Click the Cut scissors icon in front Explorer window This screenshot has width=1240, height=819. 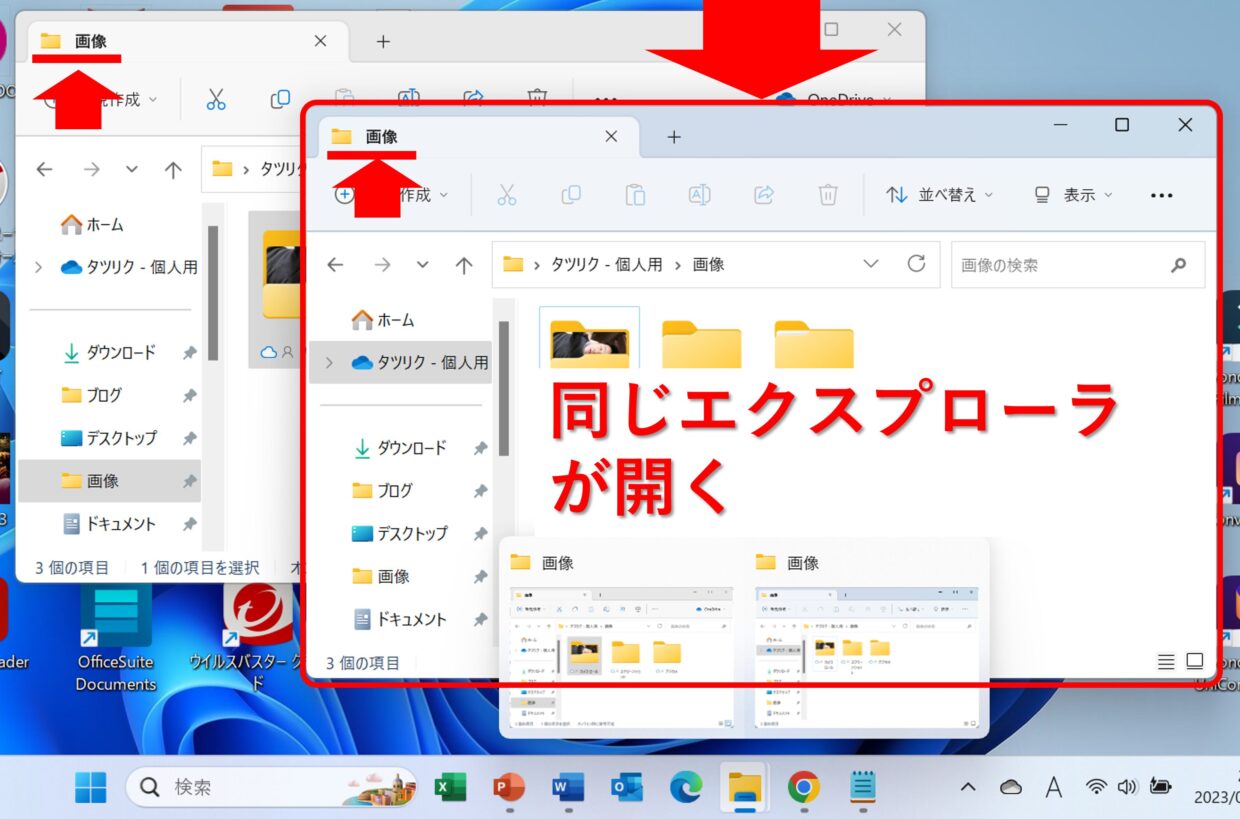(507, 195)
